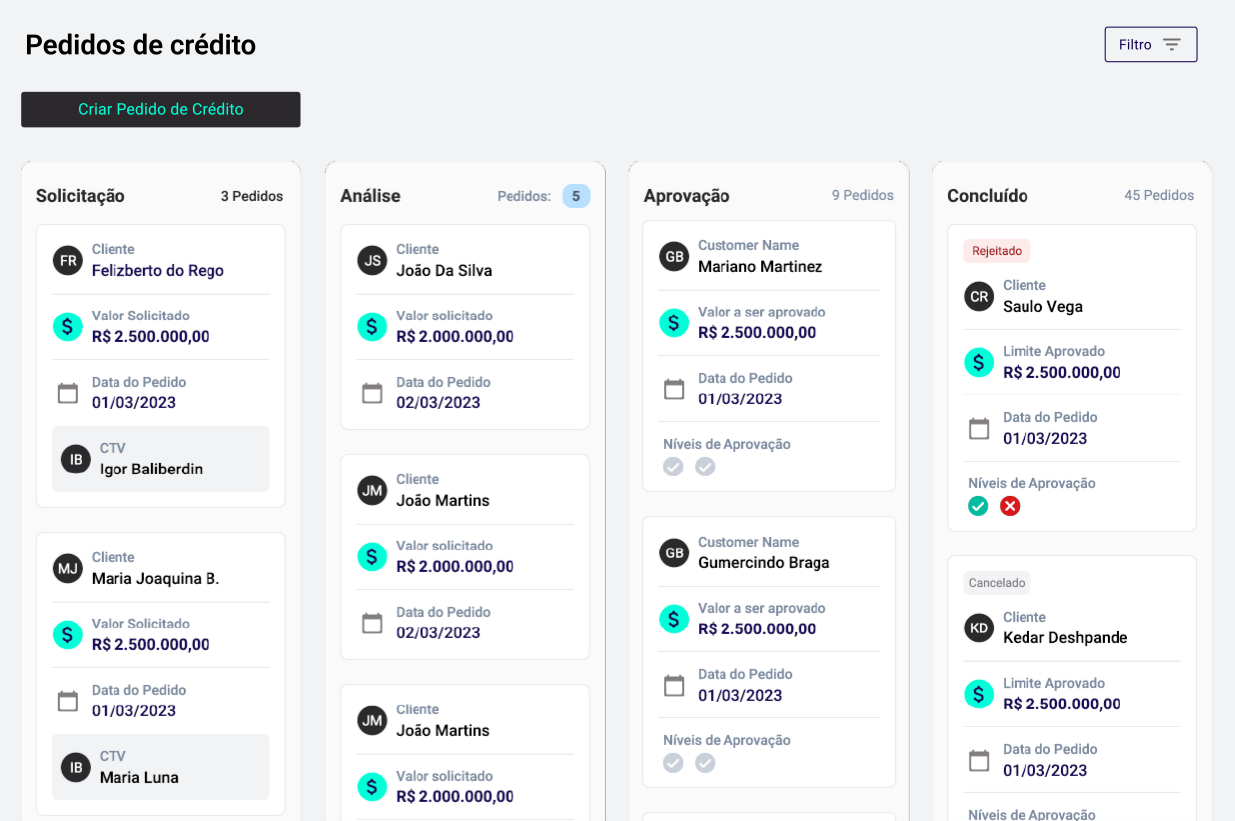Click KD avatar beside Kedar Deshpande

[979, 628]
